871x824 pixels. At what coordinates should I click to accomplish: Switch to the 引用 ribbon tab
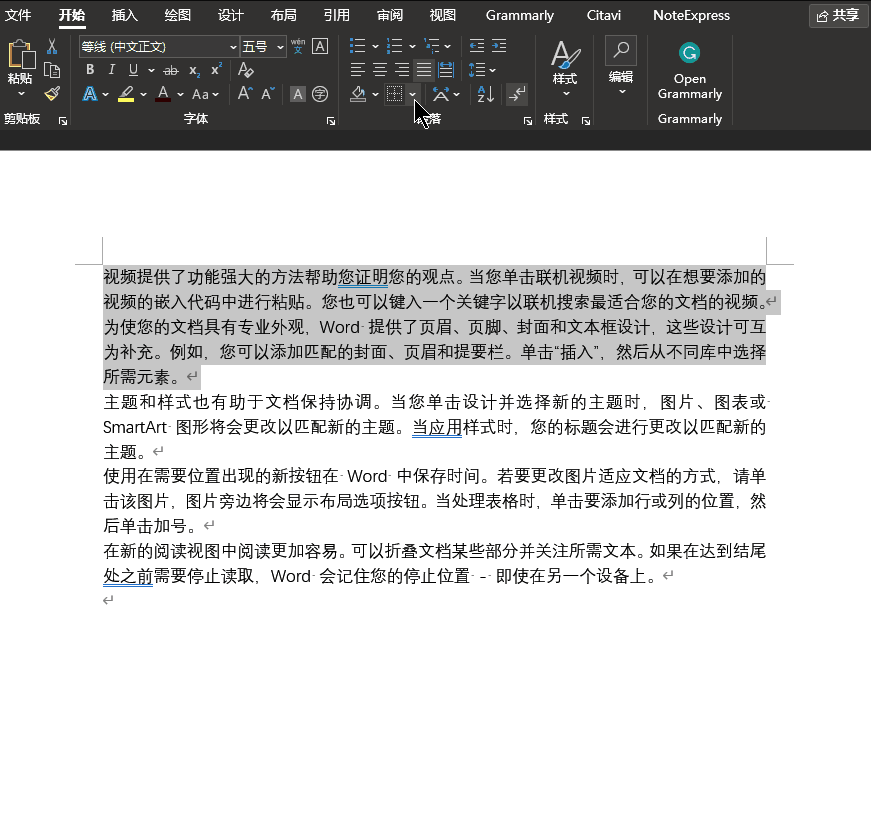click(x=337, y=15)
